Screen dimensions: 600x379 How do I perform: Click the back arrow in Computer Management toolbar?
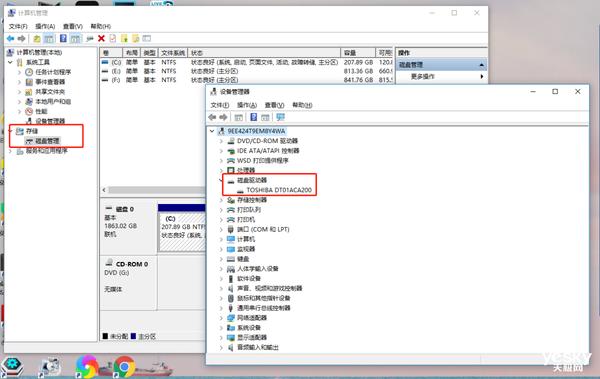pos(10,39)
